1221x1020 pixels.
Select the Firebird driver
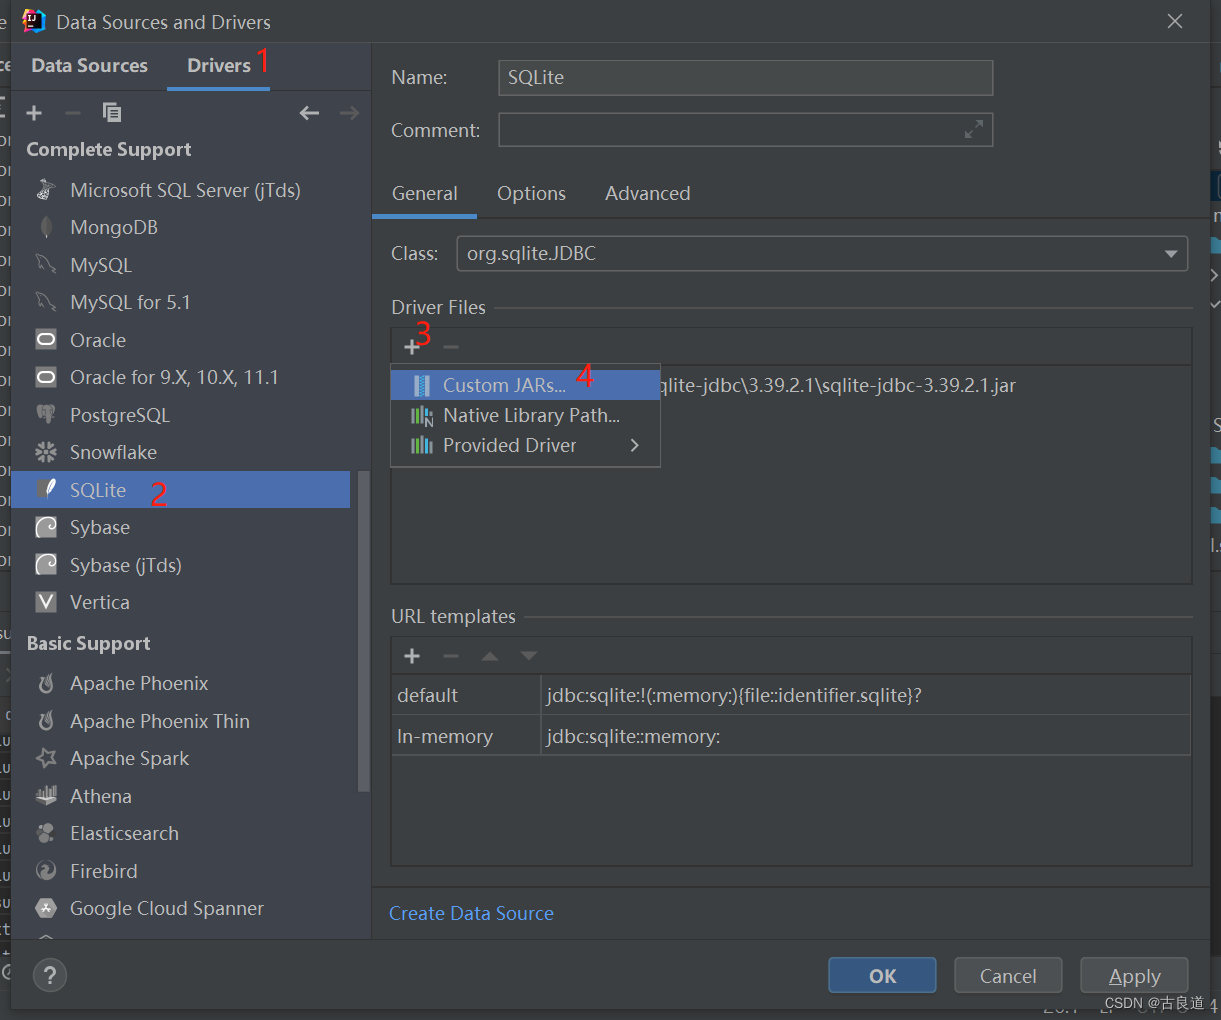(181, 871)
